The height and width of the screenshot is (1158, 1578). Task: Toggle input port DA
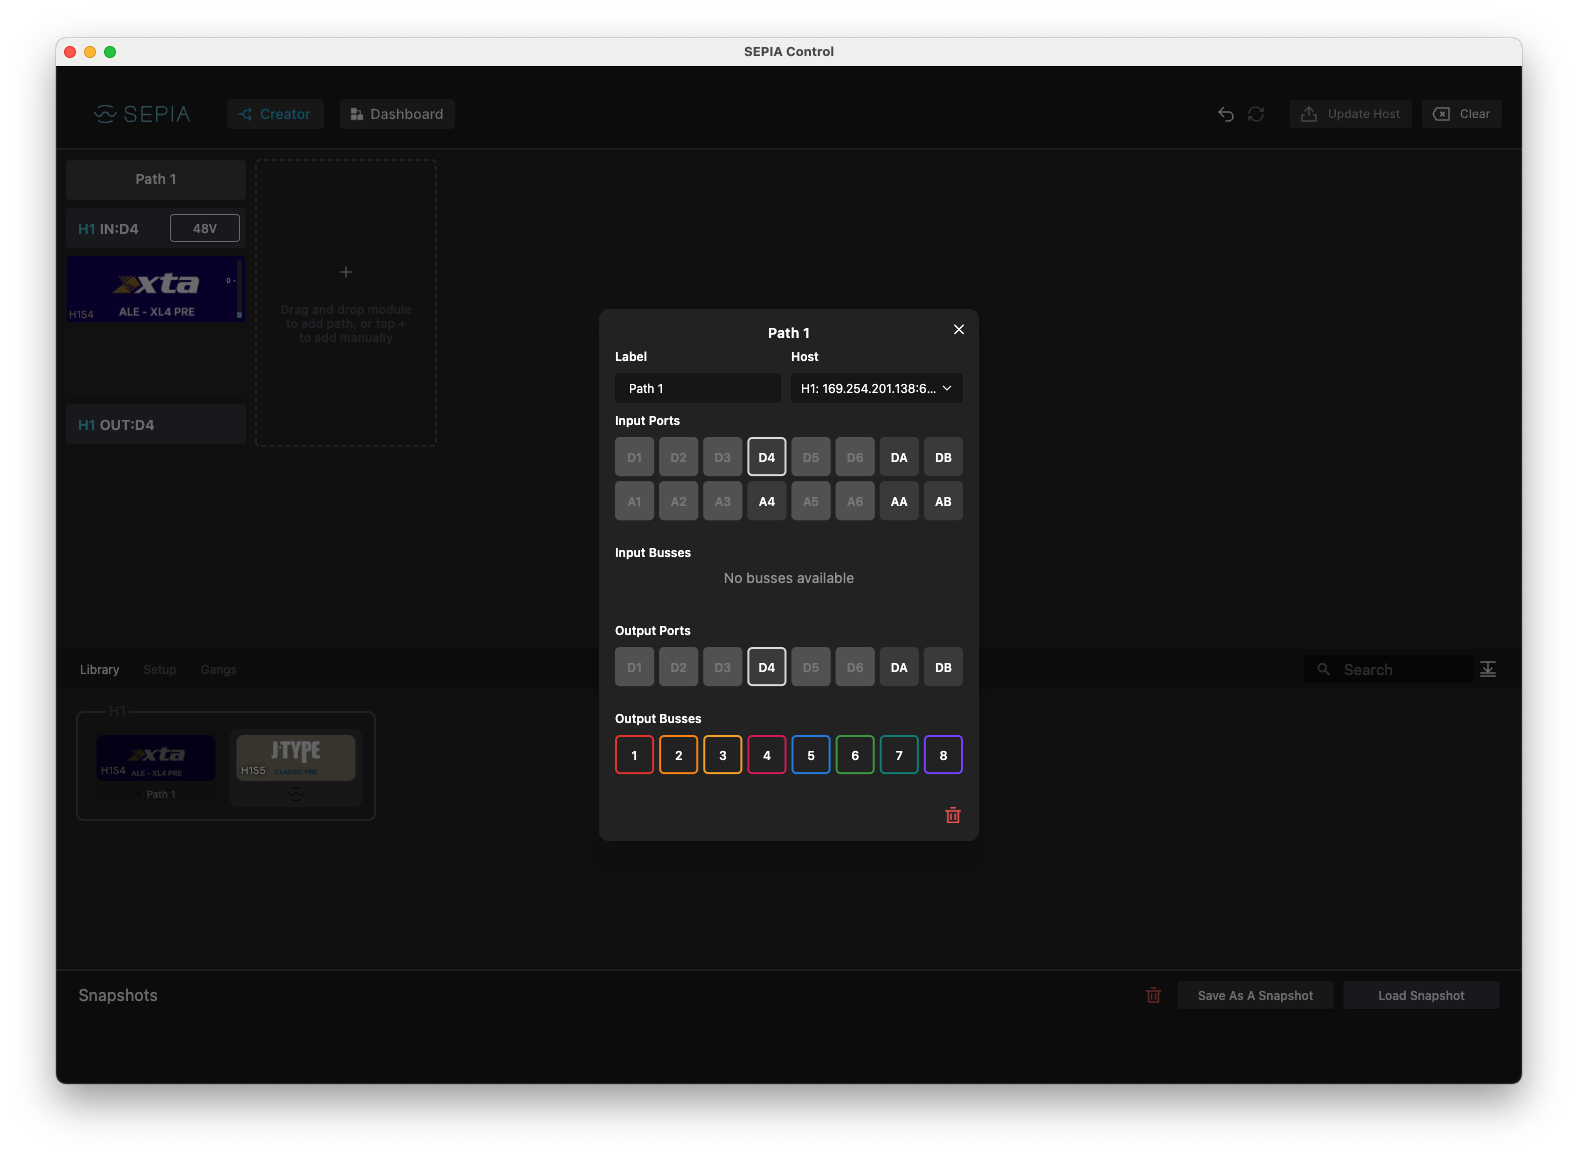point(898,457)
